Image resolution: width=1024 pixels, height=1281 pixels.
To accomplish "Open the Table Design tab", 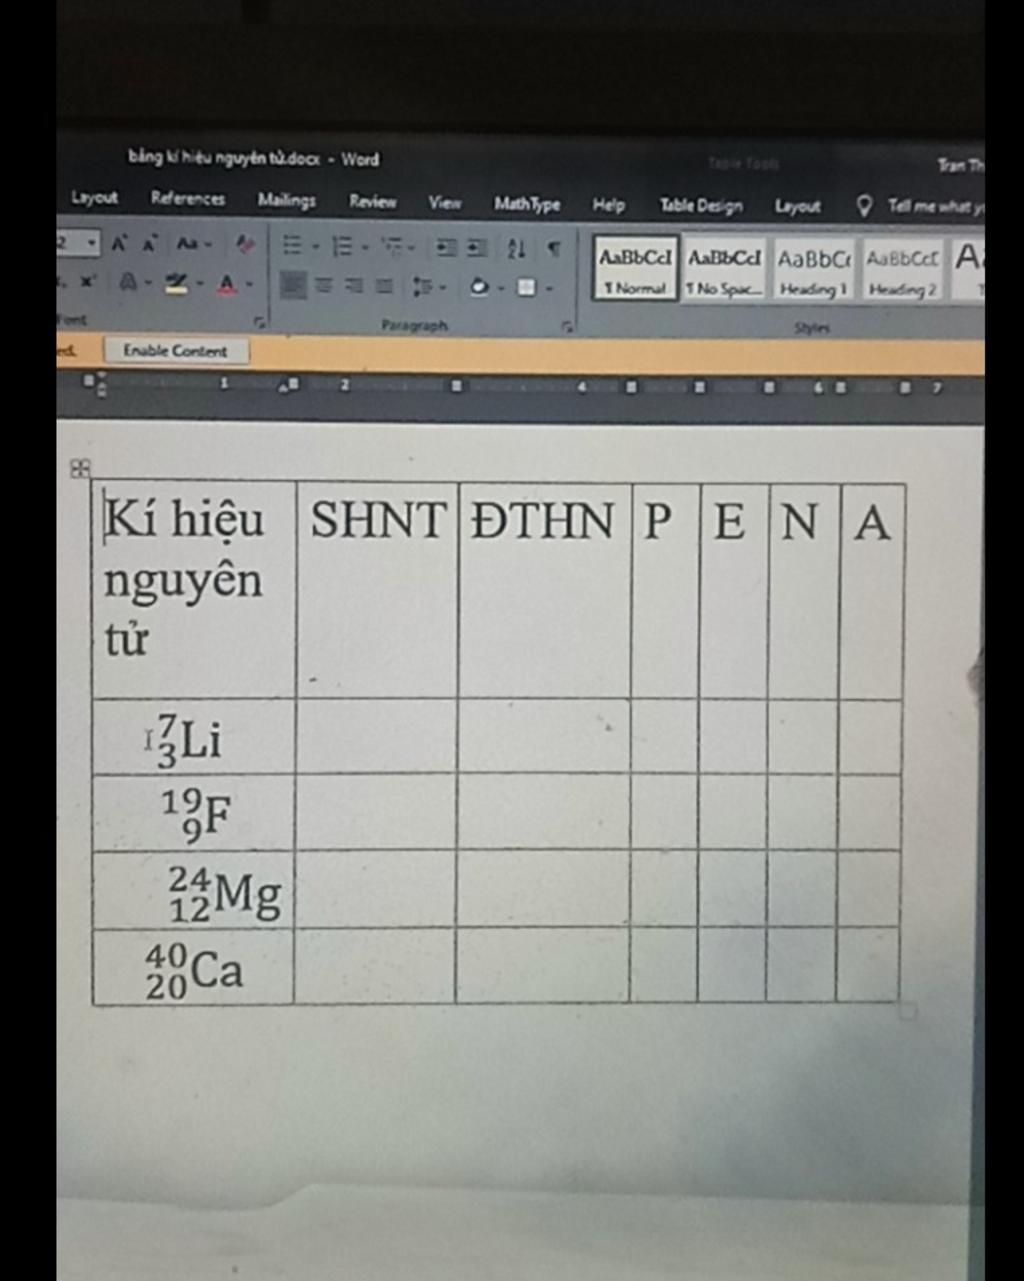I will 701,206.
